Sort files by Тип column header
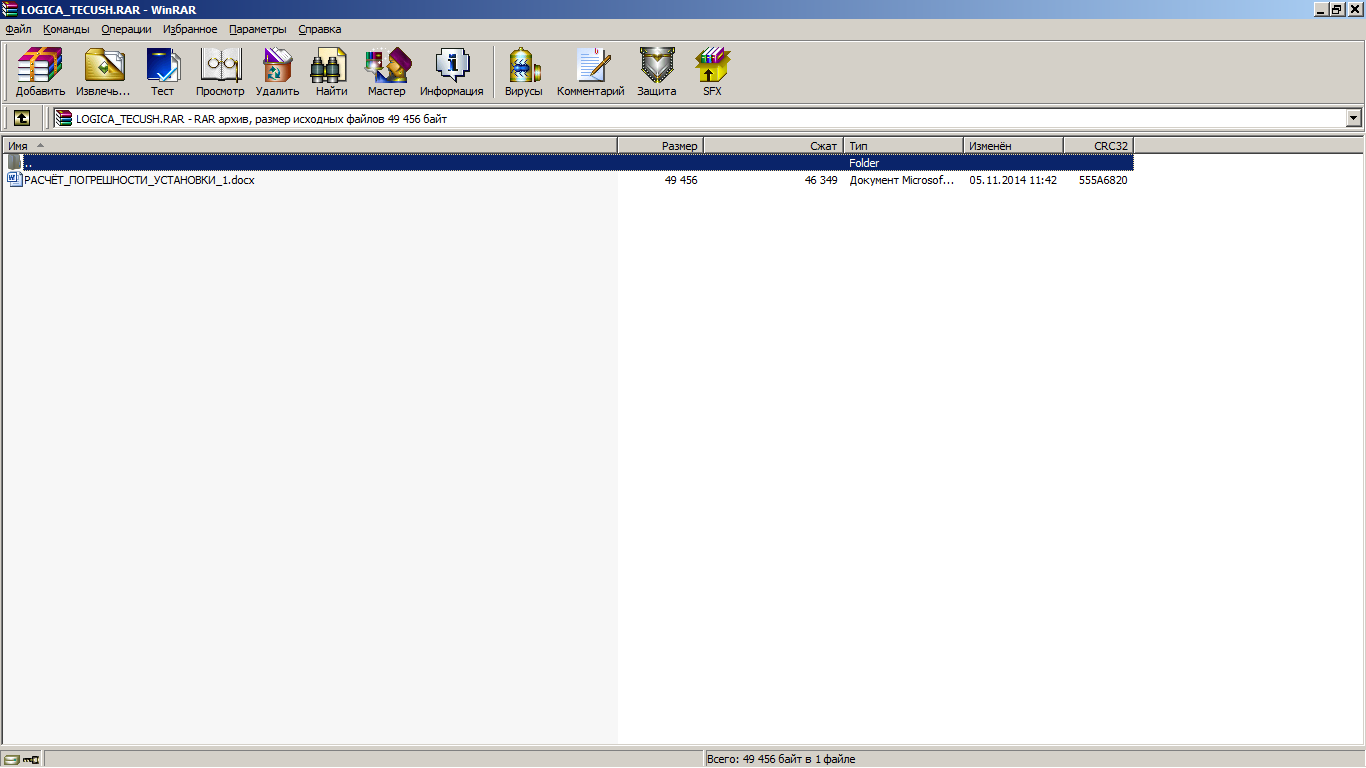This screenshot has width=1366, height=768. [x=904, y=146]
